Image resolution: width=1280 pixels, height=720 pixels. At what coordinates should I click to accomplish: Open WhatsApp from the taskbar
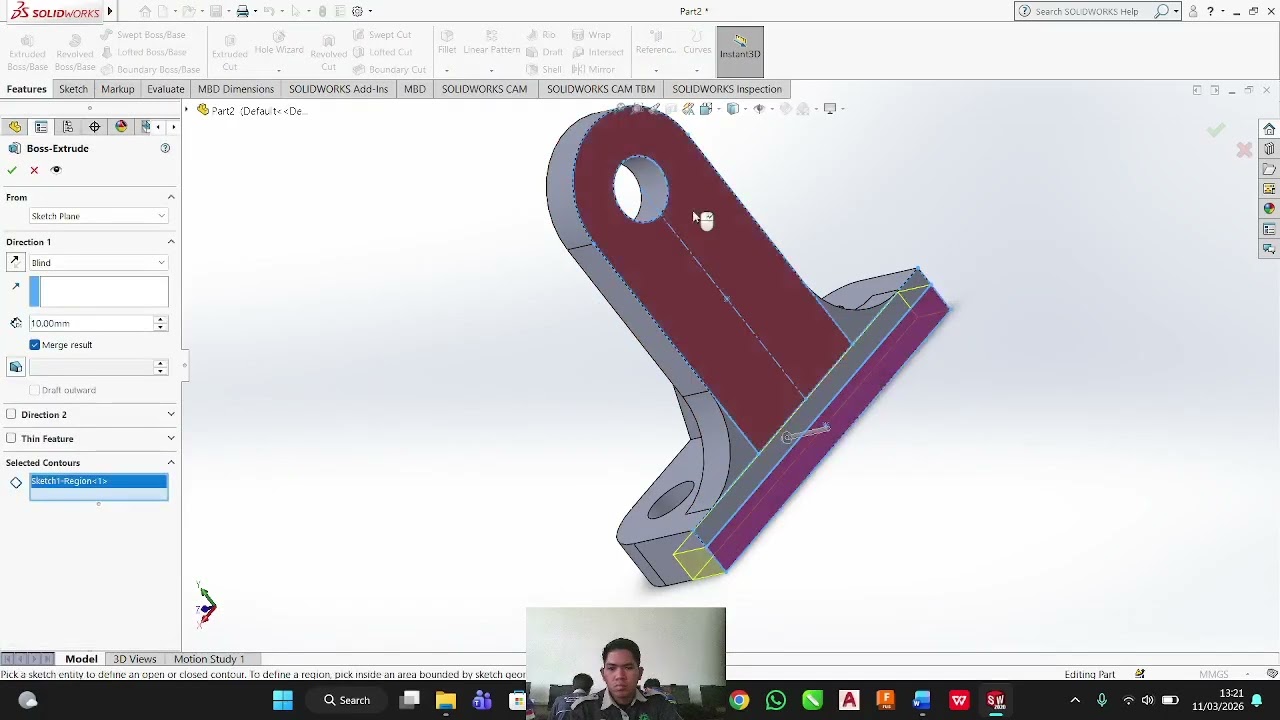(776, 700)
